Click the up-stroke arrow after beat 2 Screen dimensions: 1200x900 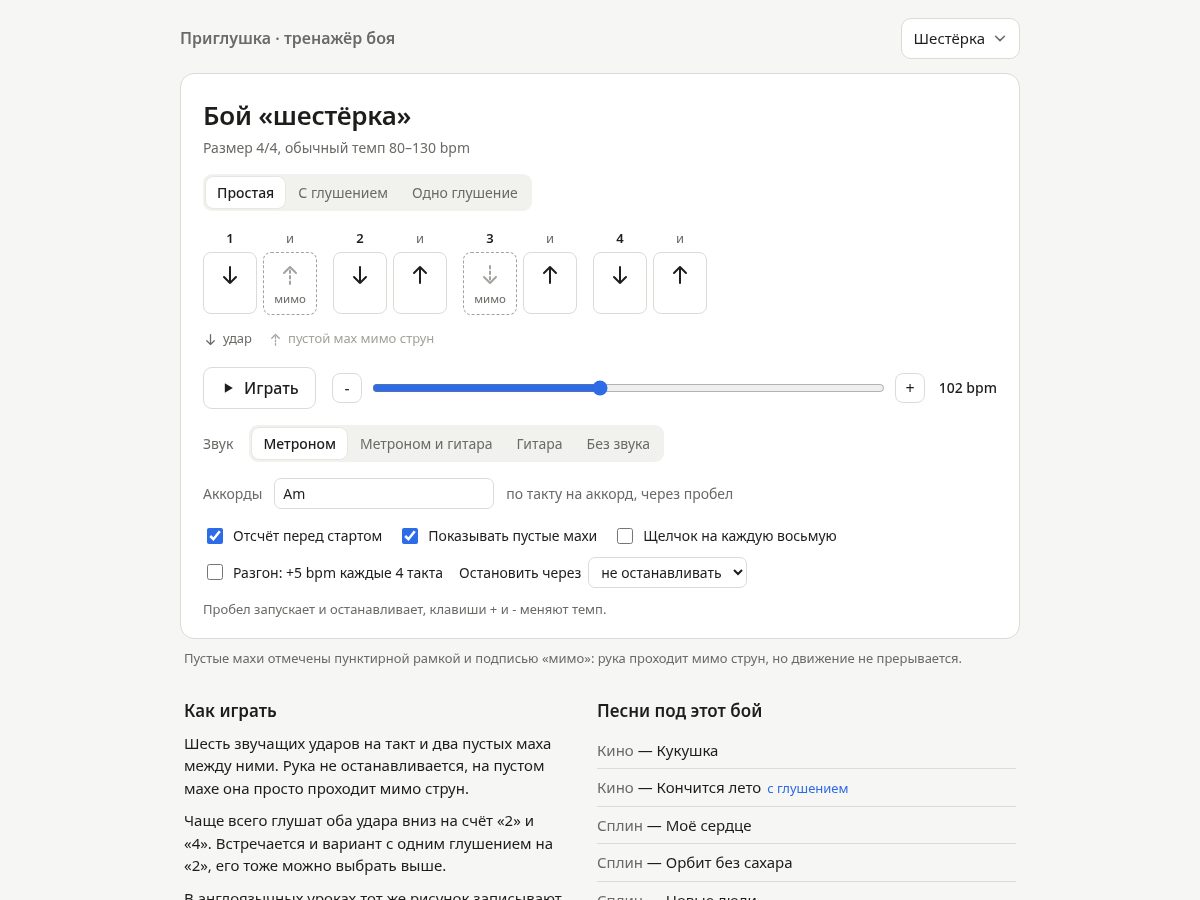pyautogui.click(x=420, y=283)
